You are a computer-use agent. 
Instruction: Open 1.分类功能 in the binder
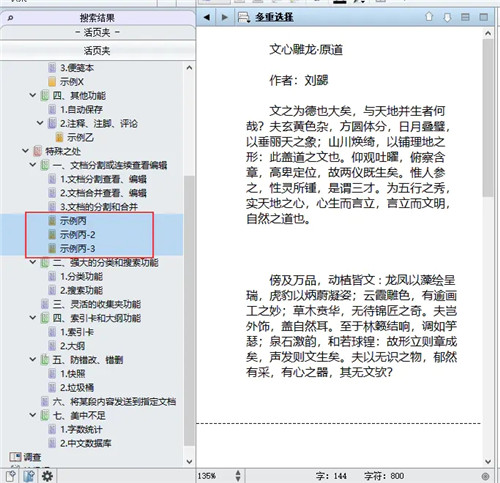click(x=81, y=276)
